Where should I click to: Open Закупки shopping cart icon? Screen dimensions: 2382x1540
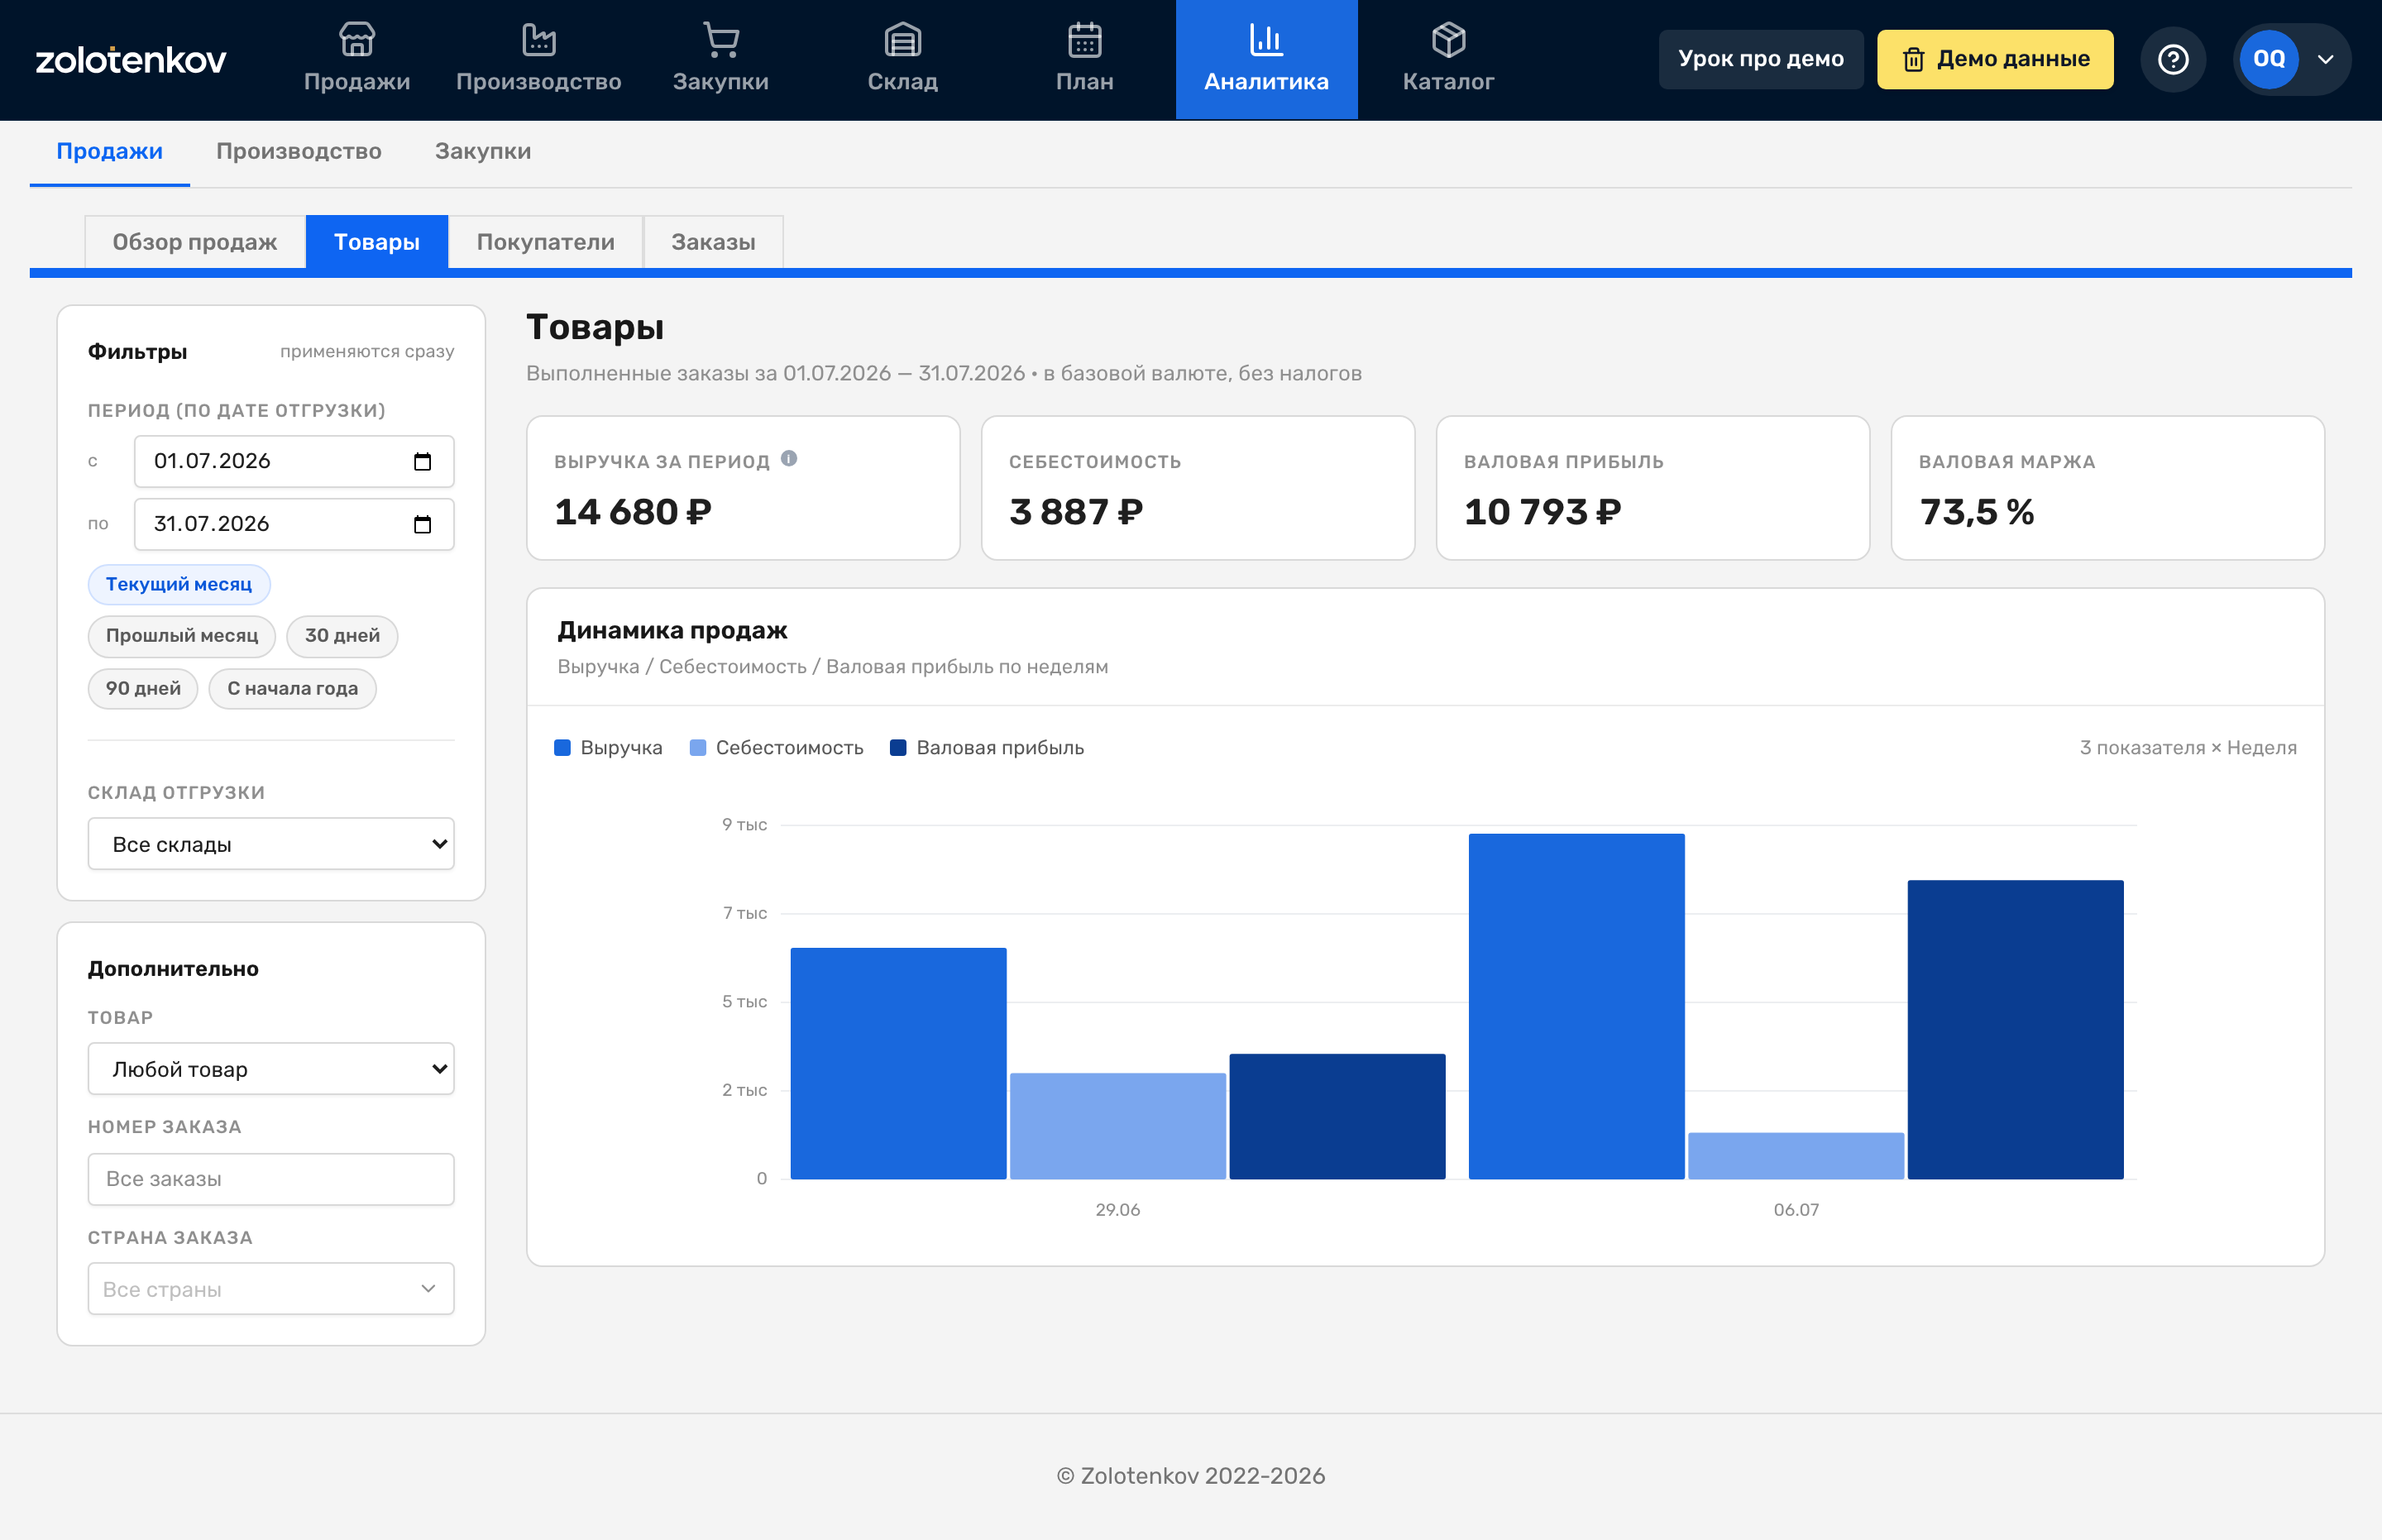(721, 40)
